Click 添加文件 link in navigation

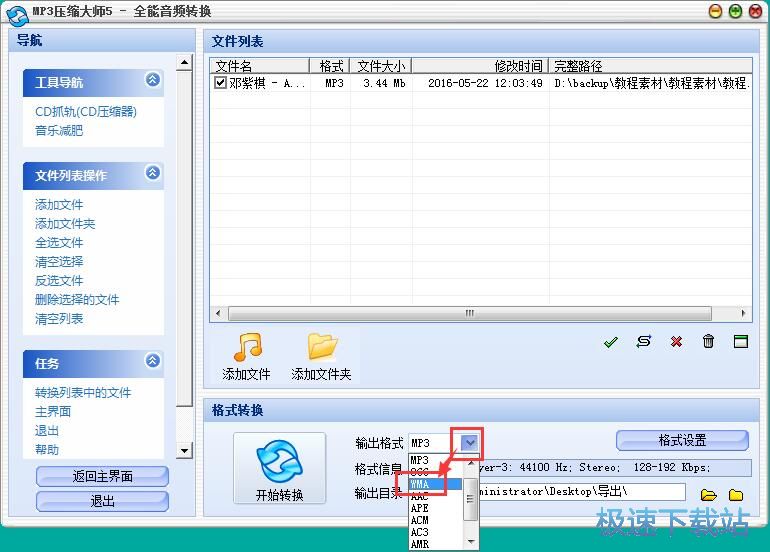pos(59,205)
